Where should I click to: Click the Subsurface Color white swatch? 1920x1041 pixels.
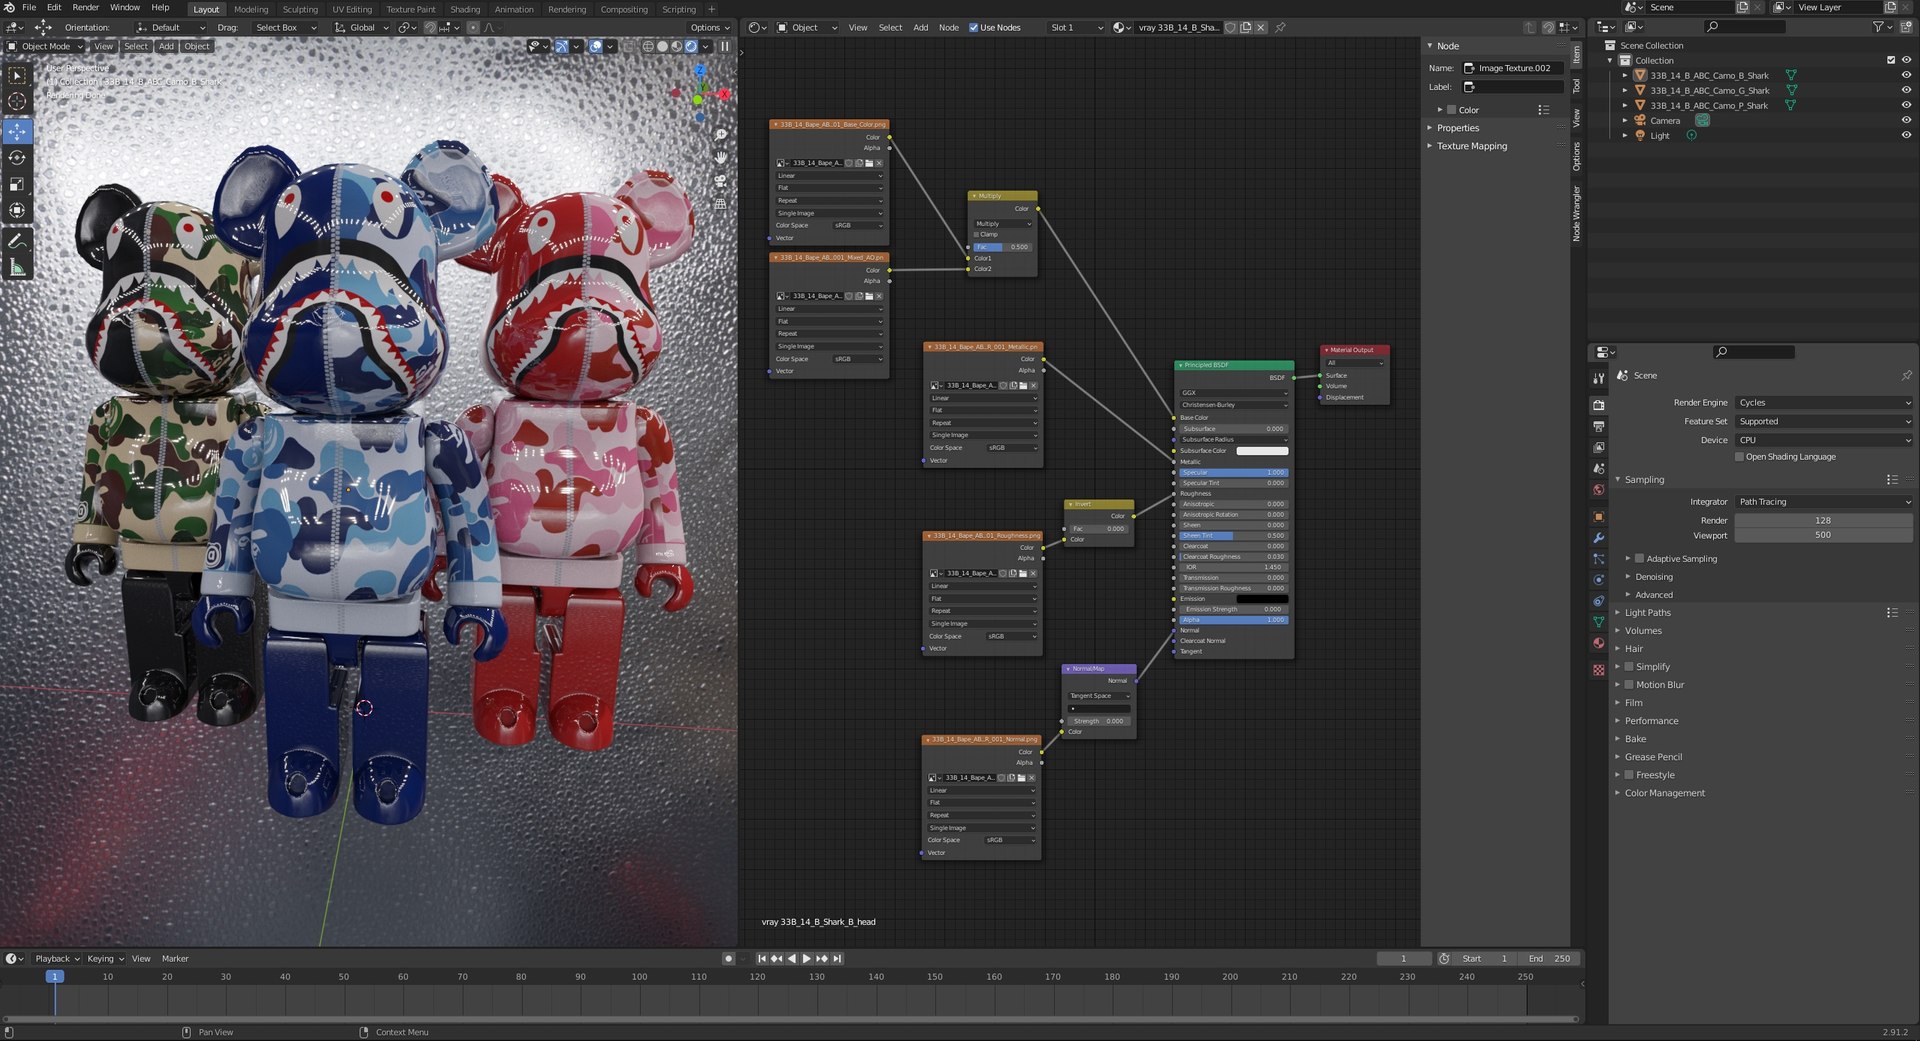click(1262, 451)
